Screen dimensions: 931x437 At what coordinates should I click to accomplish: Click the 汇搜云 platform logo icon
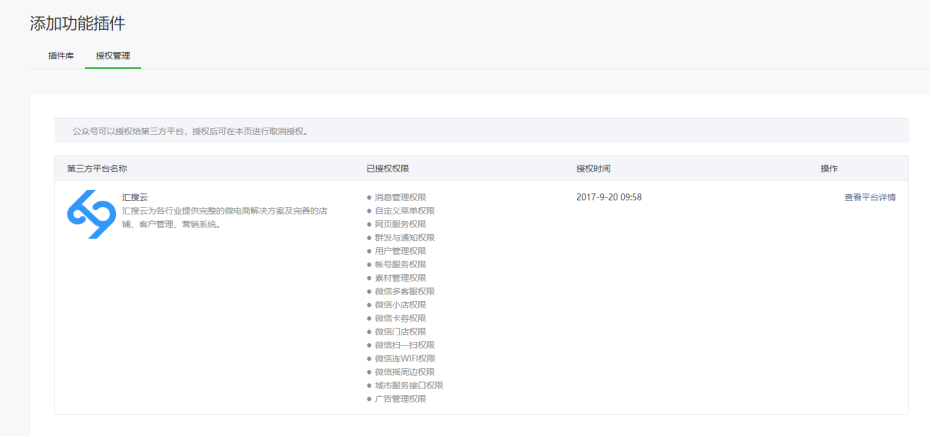pyautogui.click(x=91, y=214)
